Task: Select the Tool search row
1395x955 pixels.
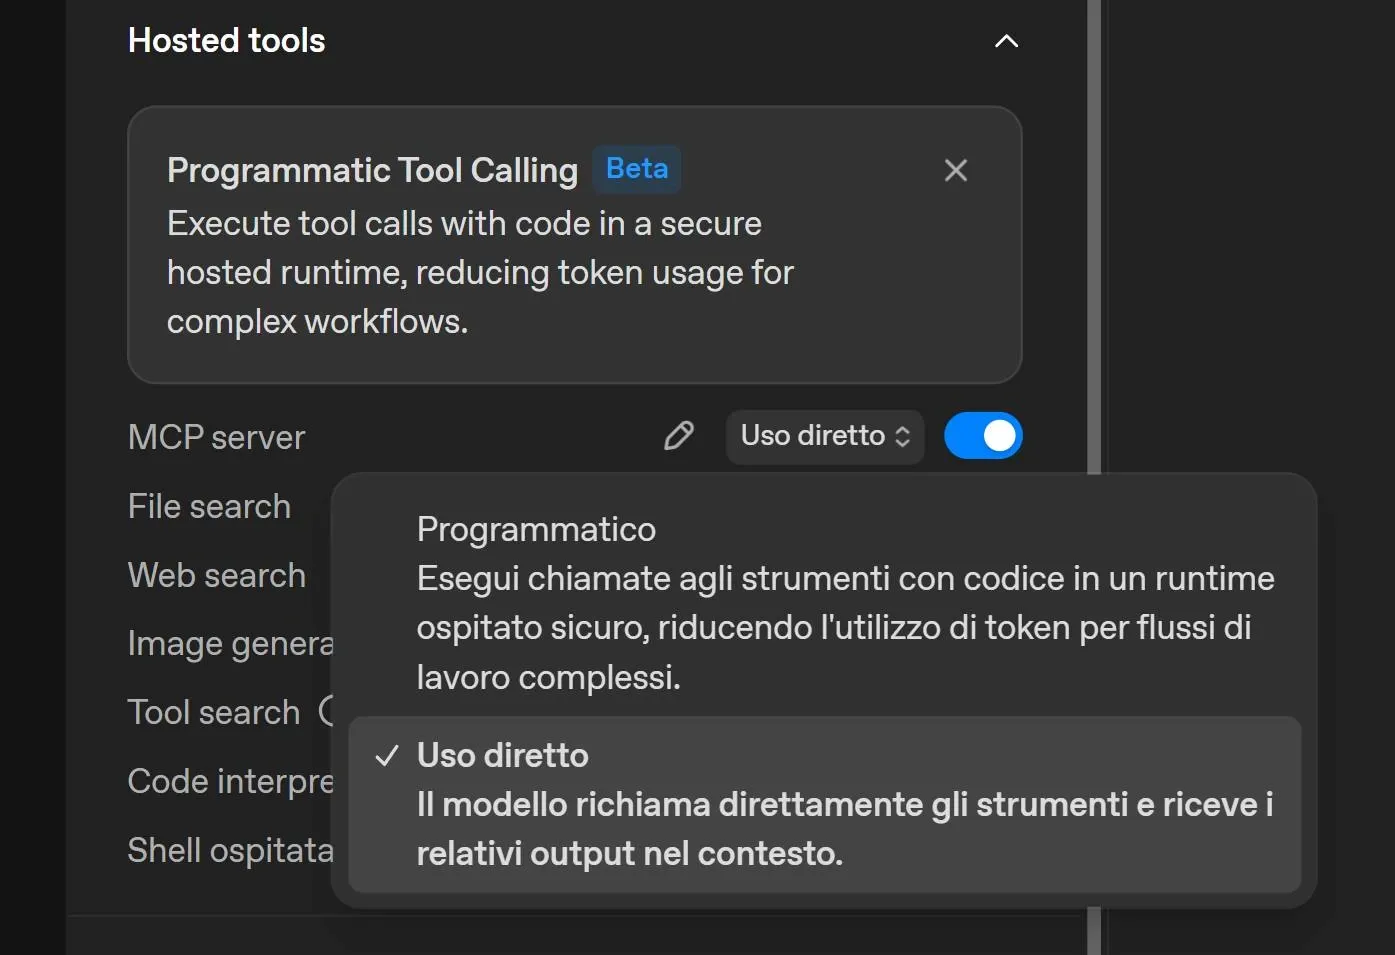Action: pos(214,712)
